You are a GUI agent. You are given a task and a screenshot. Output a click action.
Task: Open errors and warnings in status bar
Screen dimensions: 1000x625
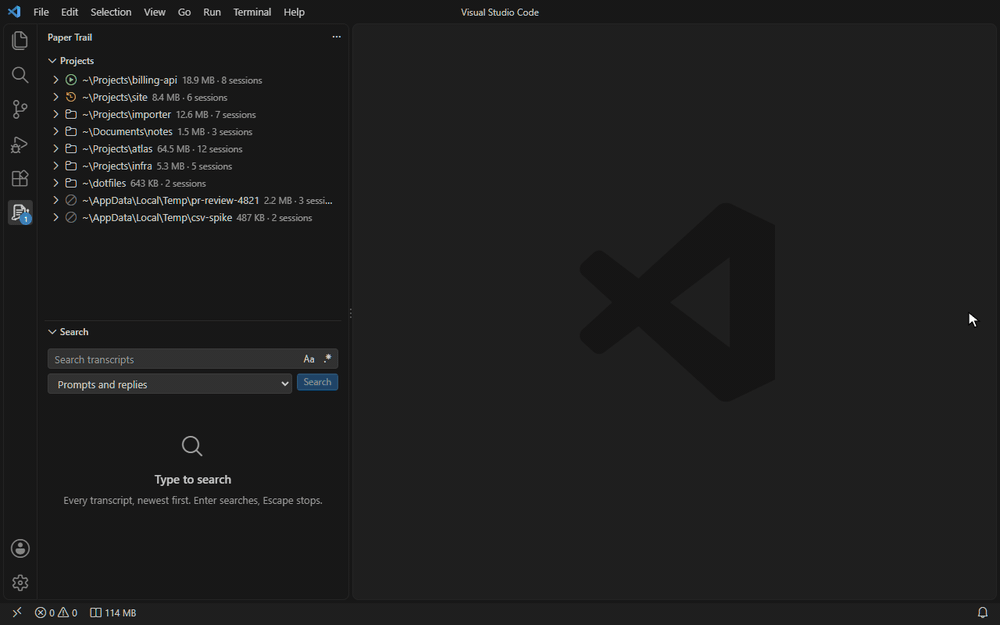pos(56,613)
